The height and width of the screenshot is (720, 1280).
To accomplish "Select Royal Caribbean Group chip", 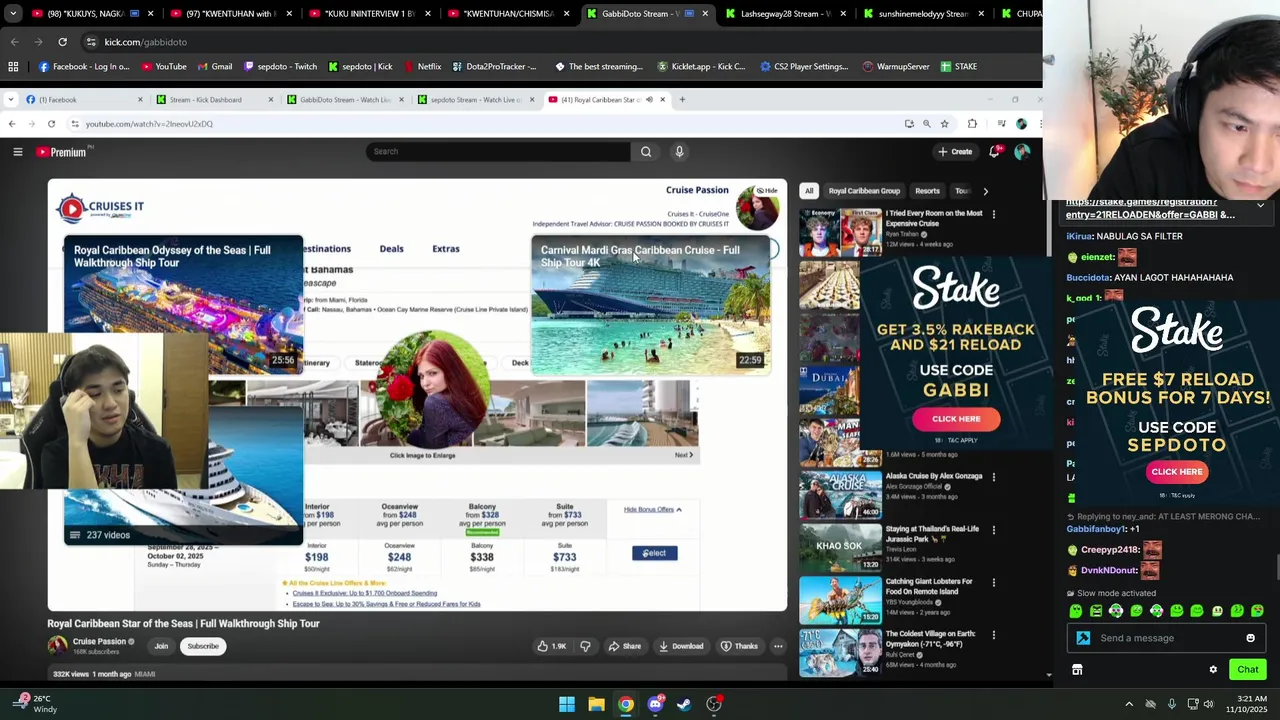I will coord(864,191).
